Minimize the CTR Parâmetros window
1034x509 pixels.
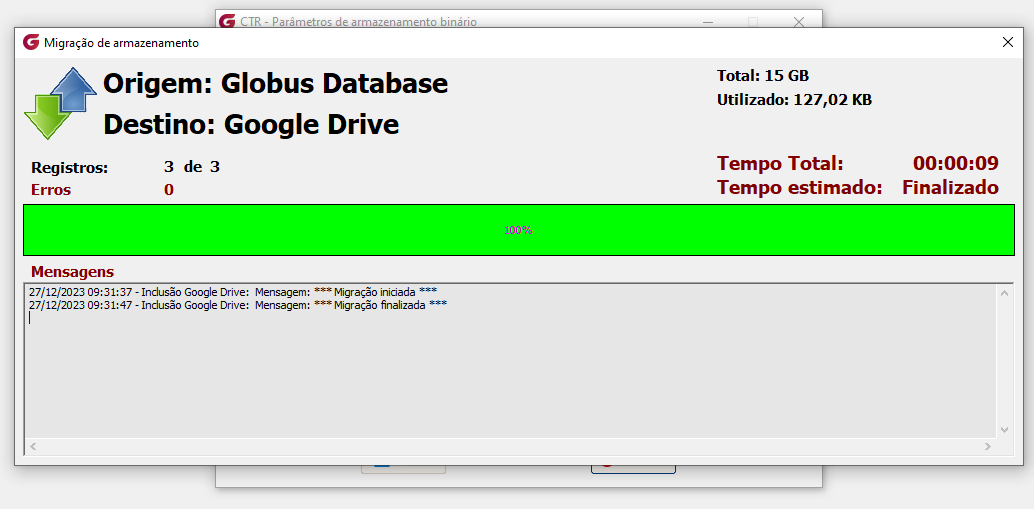[x=708, y=22]
